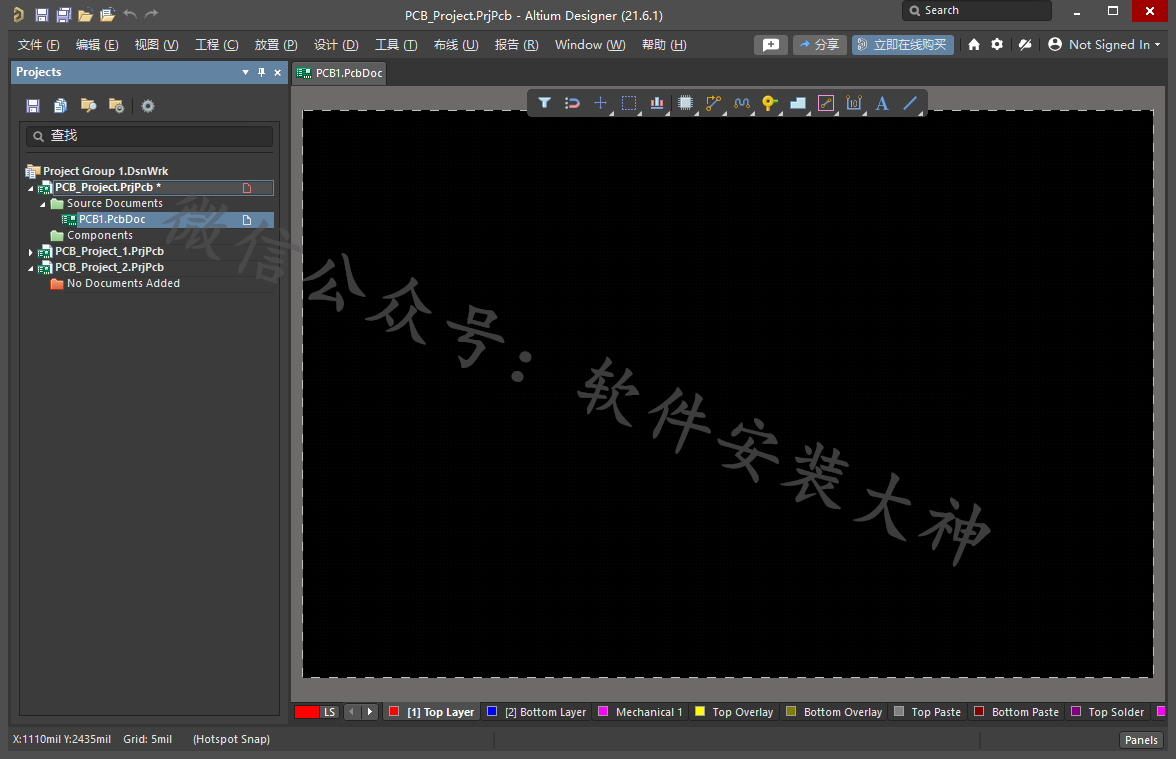The image size is (1176, 759).
Task: Open the 编辑 (E) menu
Action: pos(97,45)
